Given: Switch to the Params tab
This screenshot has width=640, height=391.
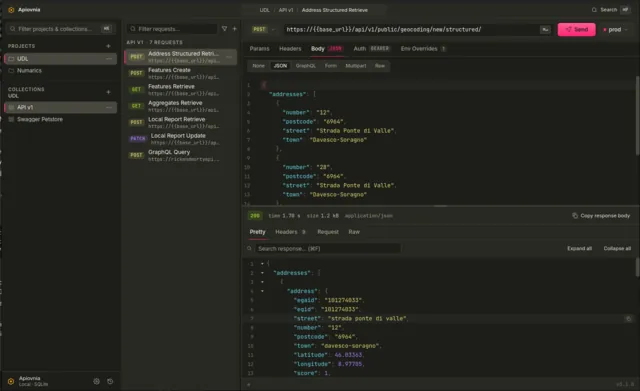Looking at the screenshot, I should (x=259, y=49).
